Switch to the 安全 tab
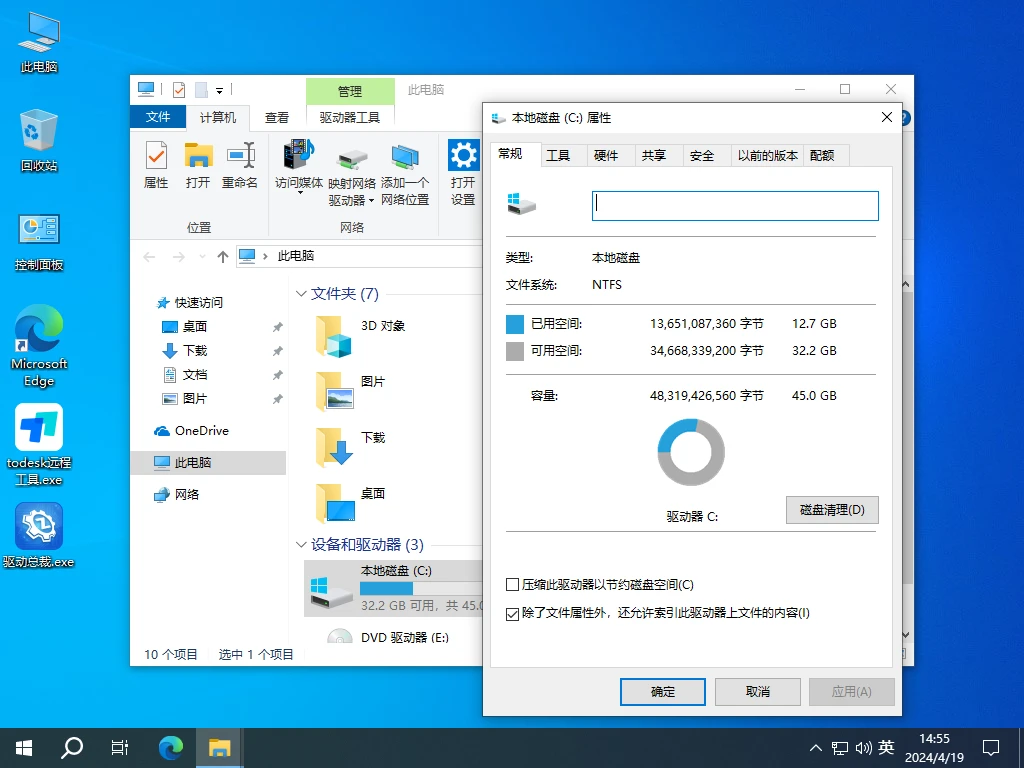The width and height of the screenshot is (1024, 768). pyautogui.click(x=702, y=155)
